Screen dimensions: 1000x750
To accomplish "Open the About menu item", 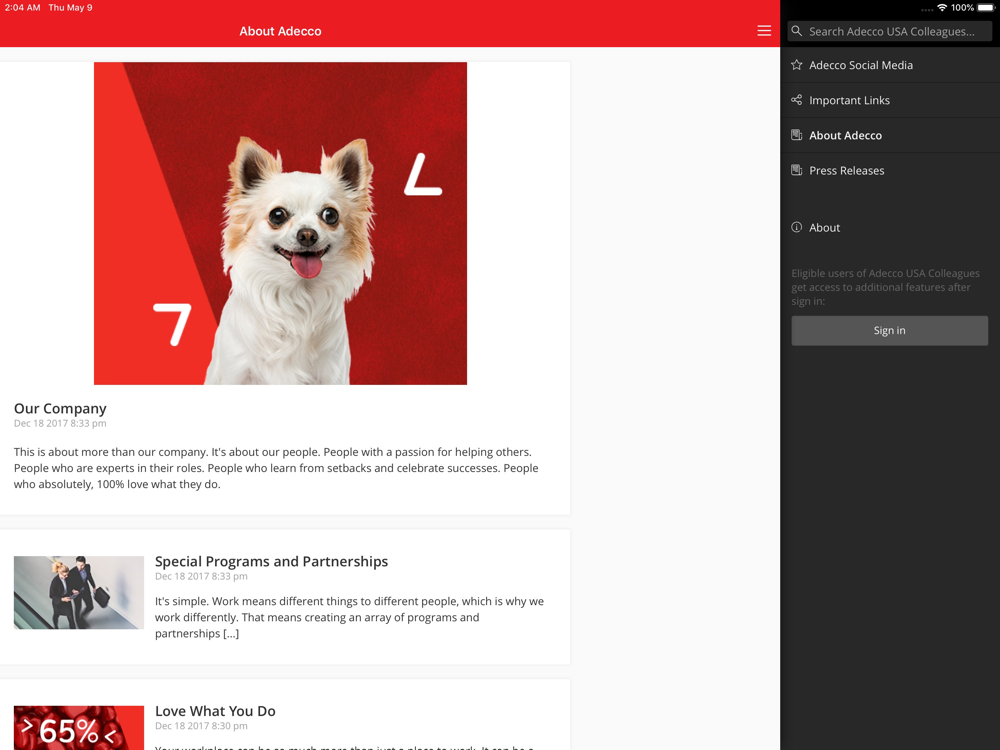I will (890, 228).
